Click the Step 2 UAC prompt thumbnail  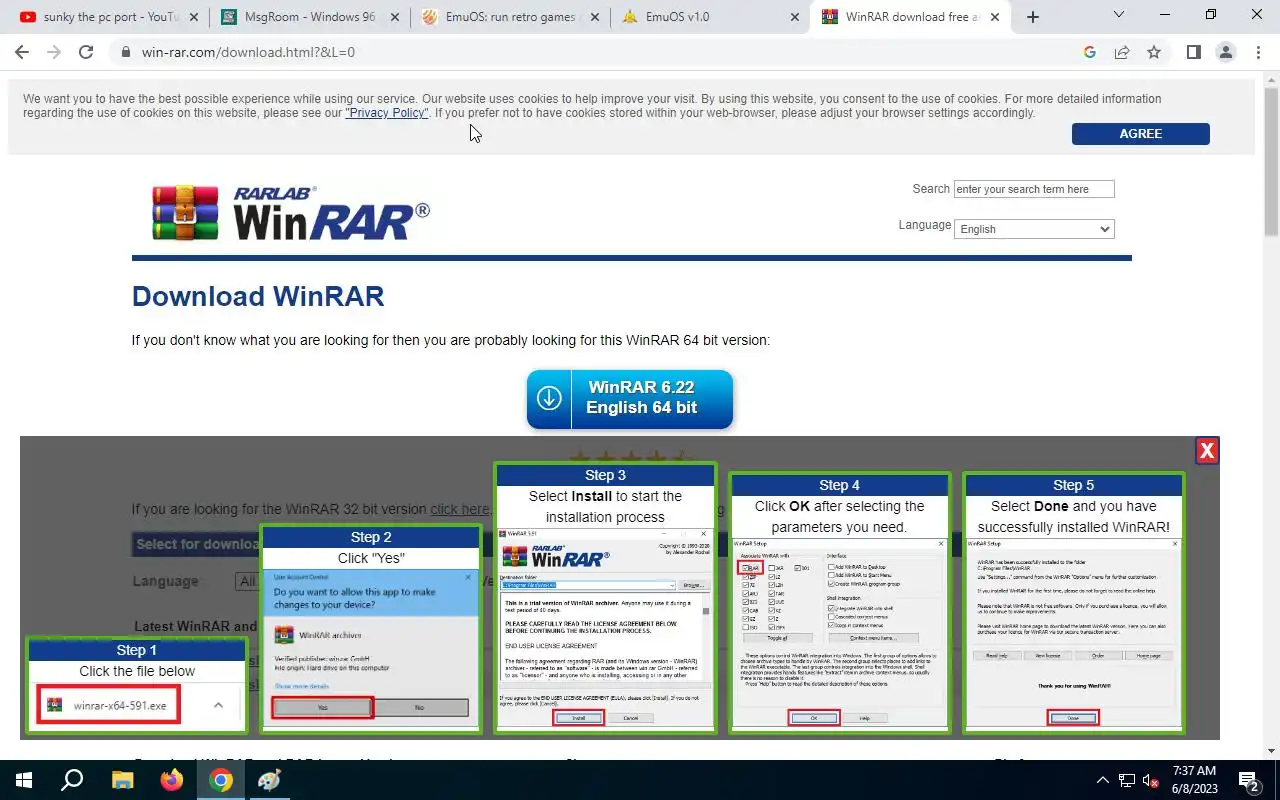[371, 630]
